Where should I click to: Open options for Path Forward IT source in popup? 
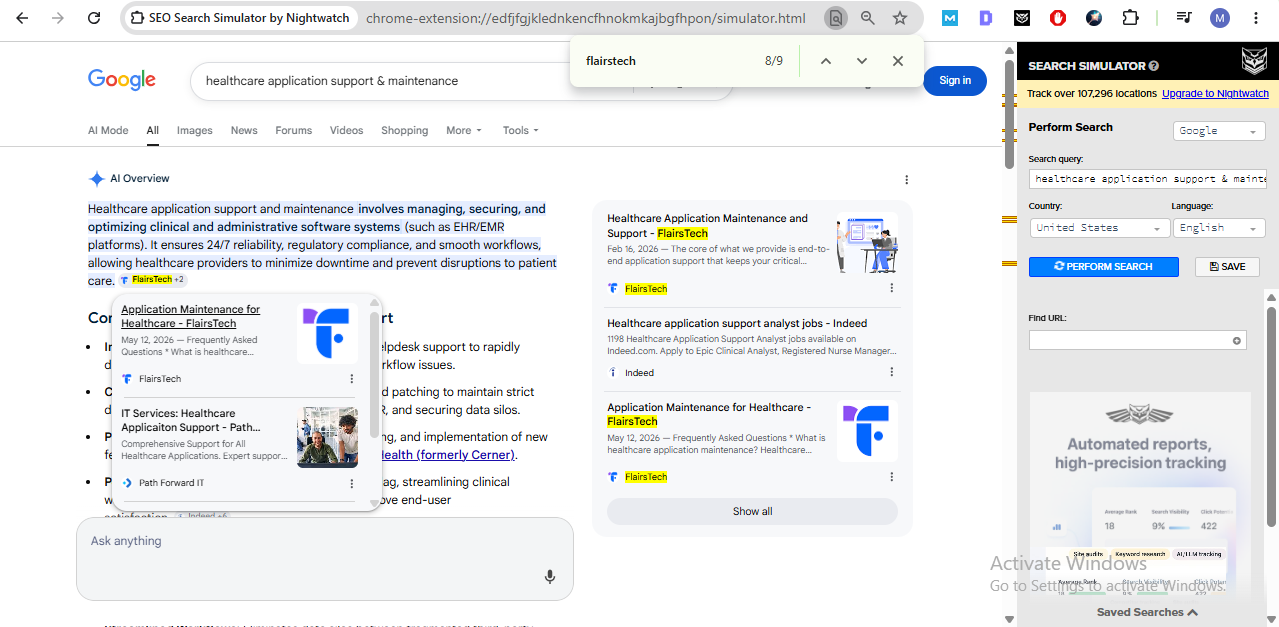(352, 483)
